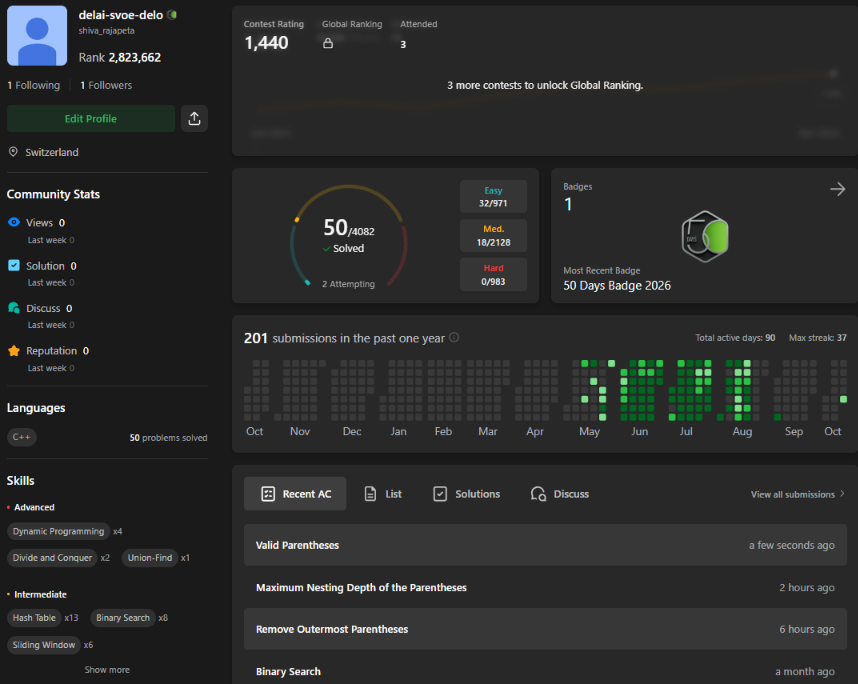The image size is (858, 684).
Task: Click the submissions info circle icon
Action: 454,338
